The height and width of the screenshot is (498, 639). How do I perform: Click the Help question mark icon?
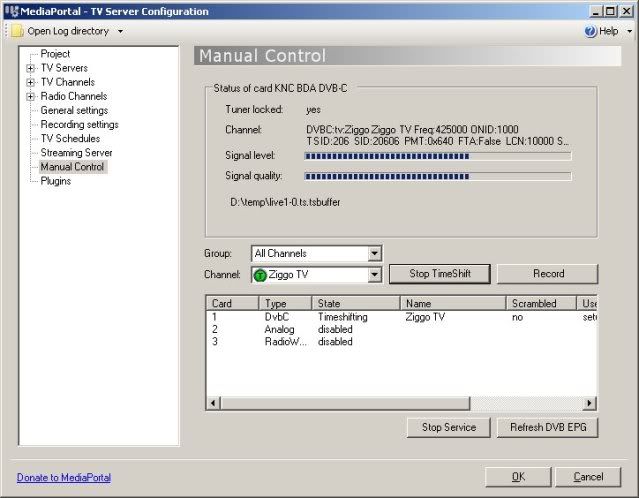[x=591, y=31]
